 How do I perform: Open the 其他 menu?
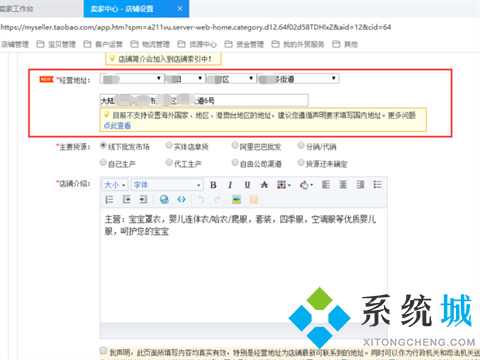tap(345, 44)
